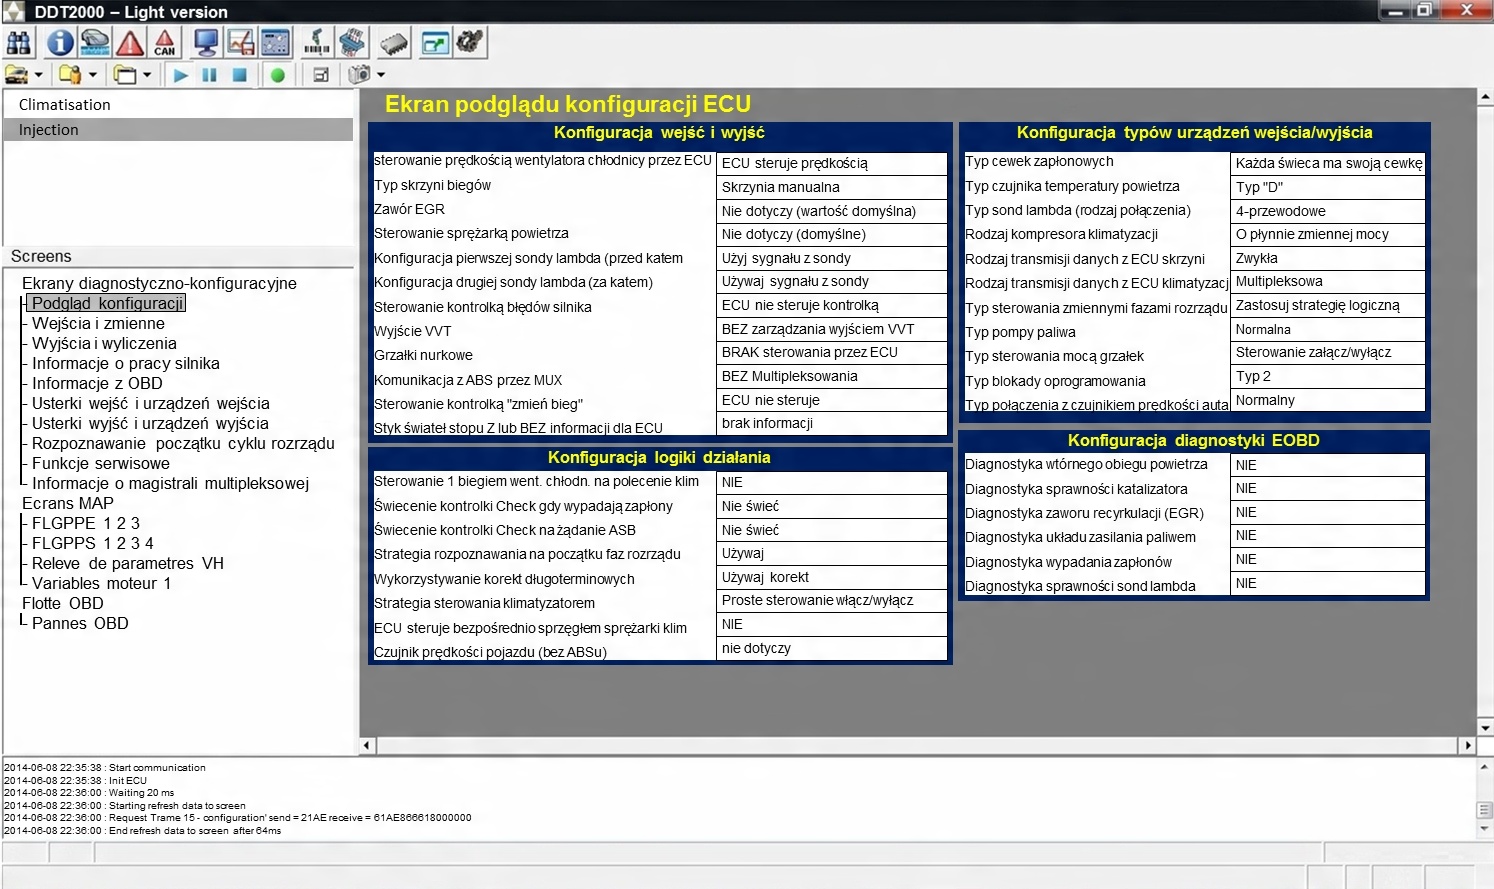Open the graph chart plotting icon

(241, 43)
